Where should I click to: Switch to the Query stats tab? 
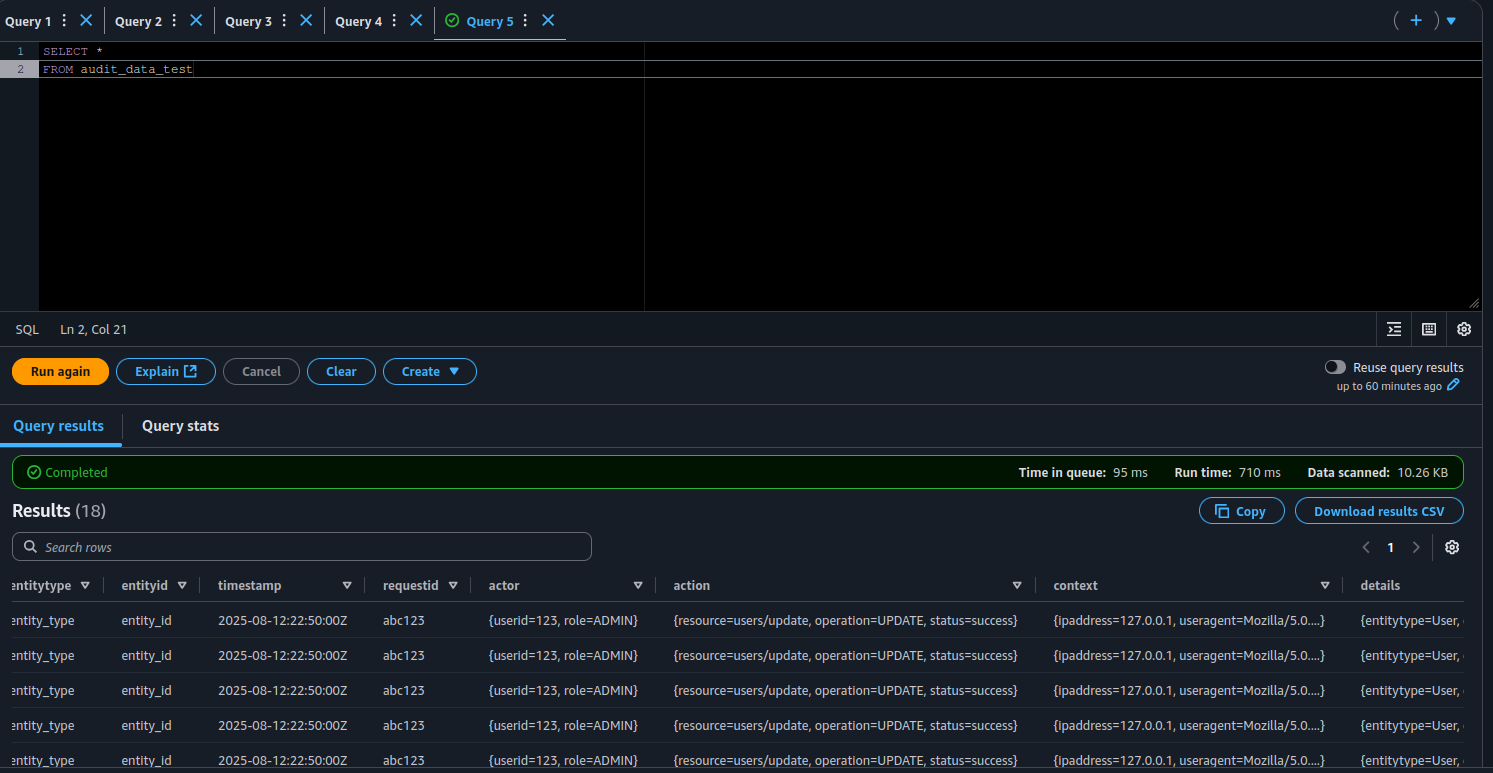pos(180,426)
